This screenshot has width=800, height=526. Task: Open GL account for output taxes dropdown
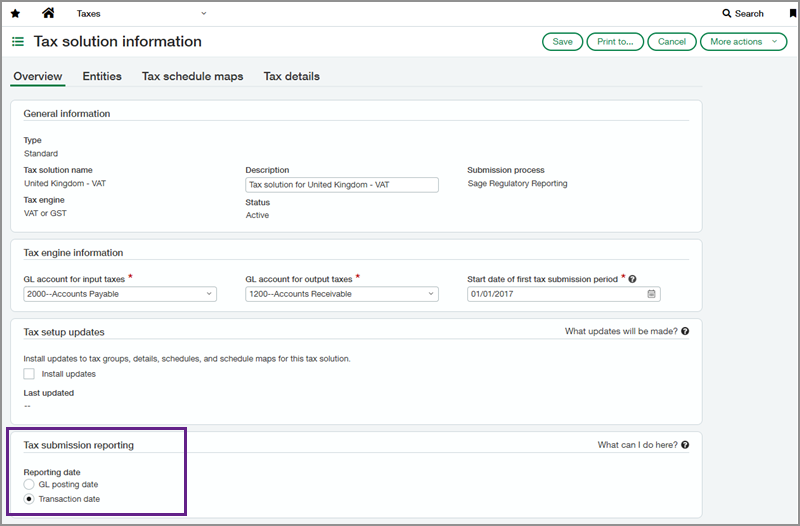coord(342,294)
